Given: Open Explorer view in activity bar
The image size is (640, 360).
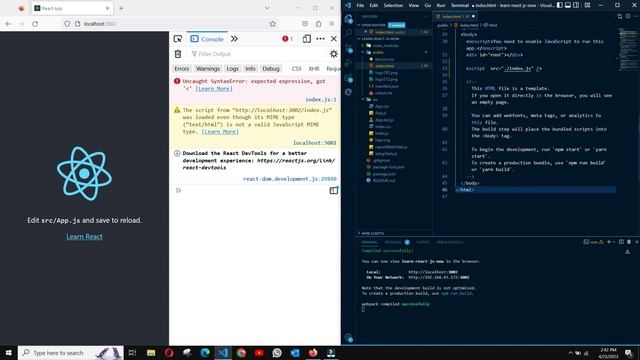Looking at the screenshot, I should 349,18.
